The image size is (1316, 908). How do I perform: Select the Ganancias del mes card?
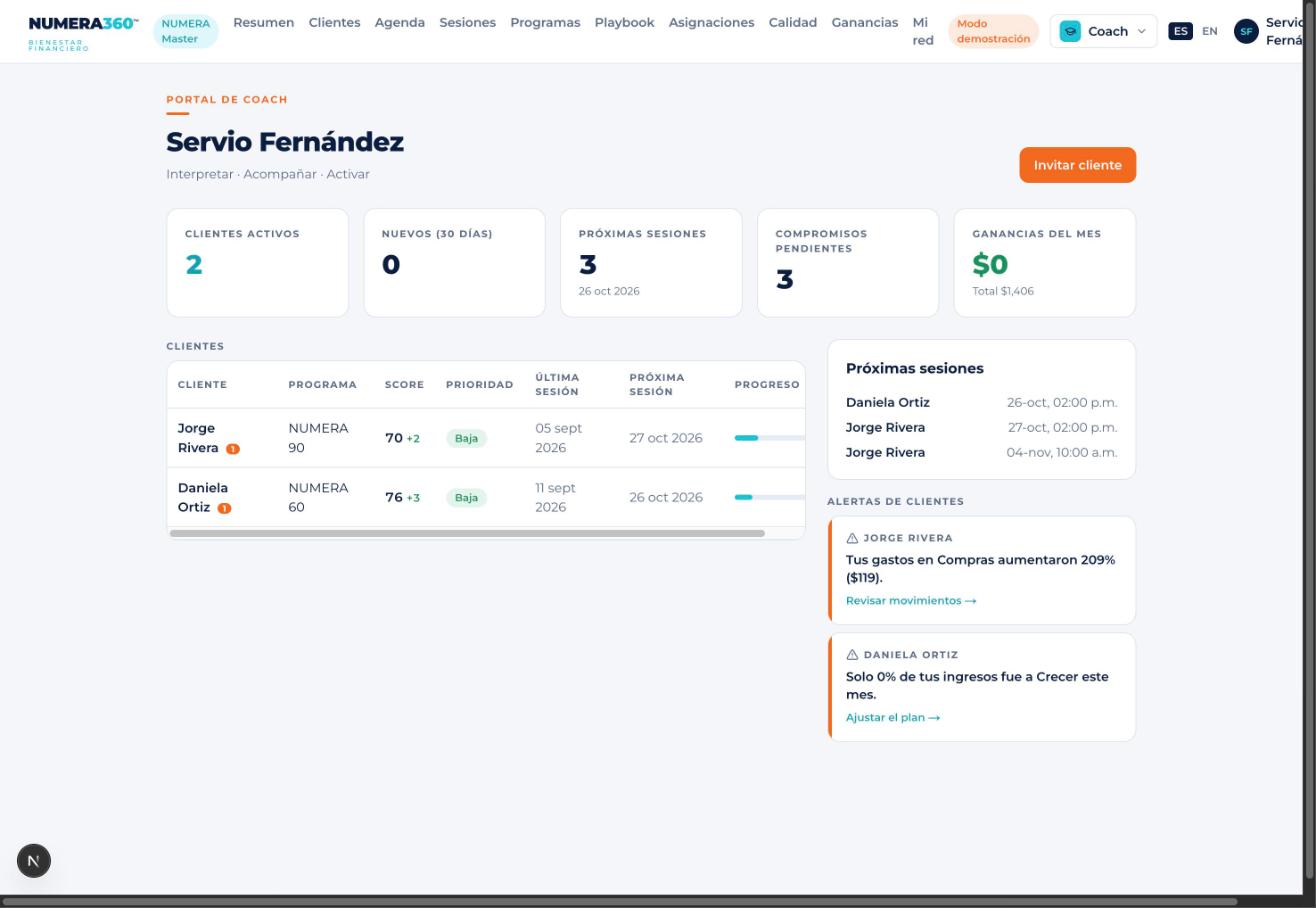[x=1045, y=263]
